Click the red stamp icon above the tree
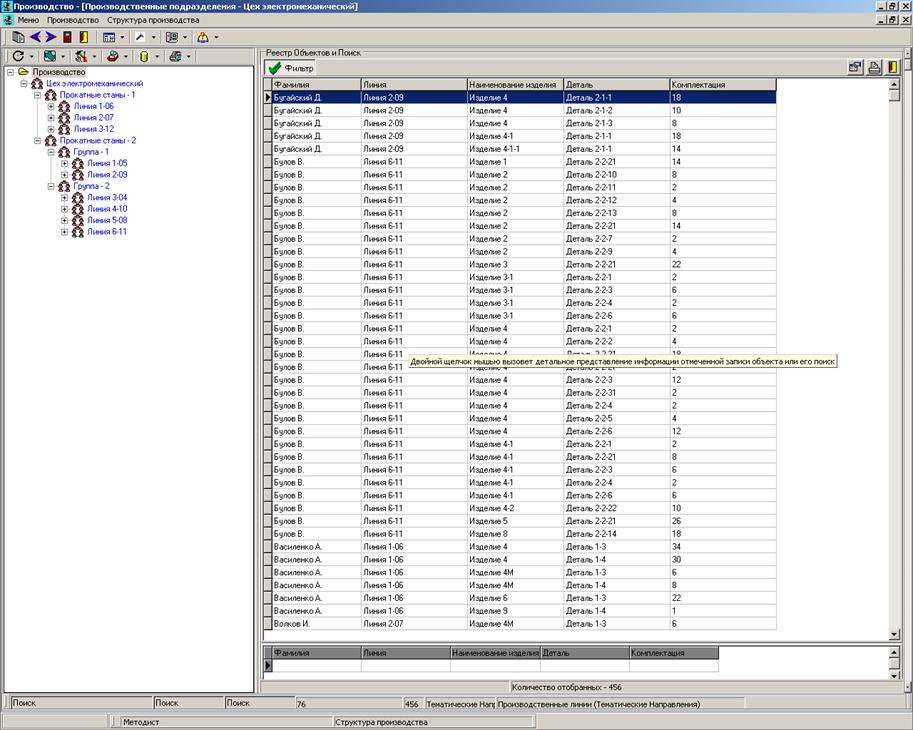 click(x=113, y=56)
